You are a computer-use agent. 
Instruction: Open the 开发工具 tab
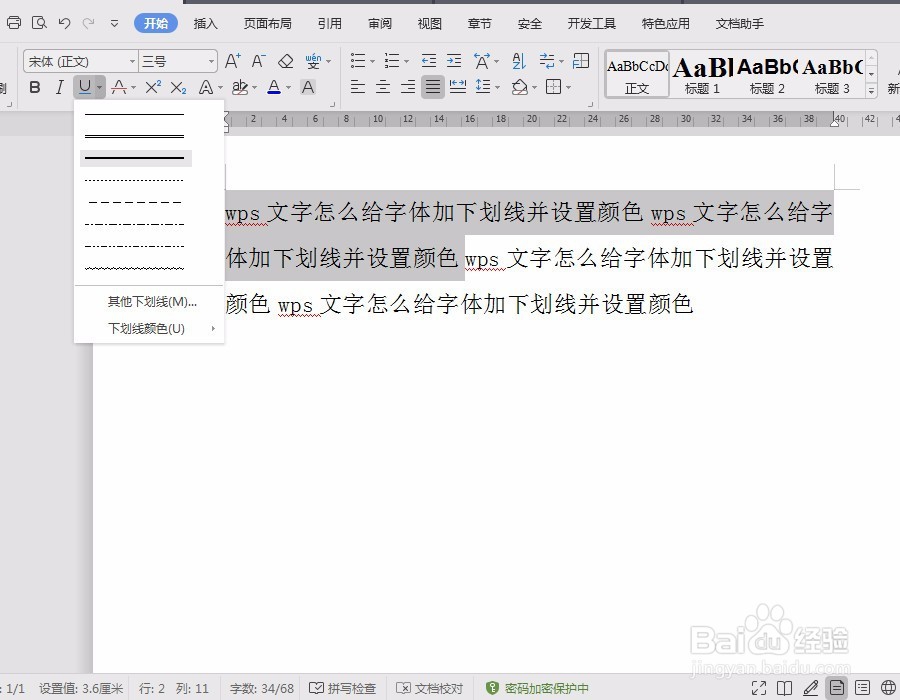[592, 24]
